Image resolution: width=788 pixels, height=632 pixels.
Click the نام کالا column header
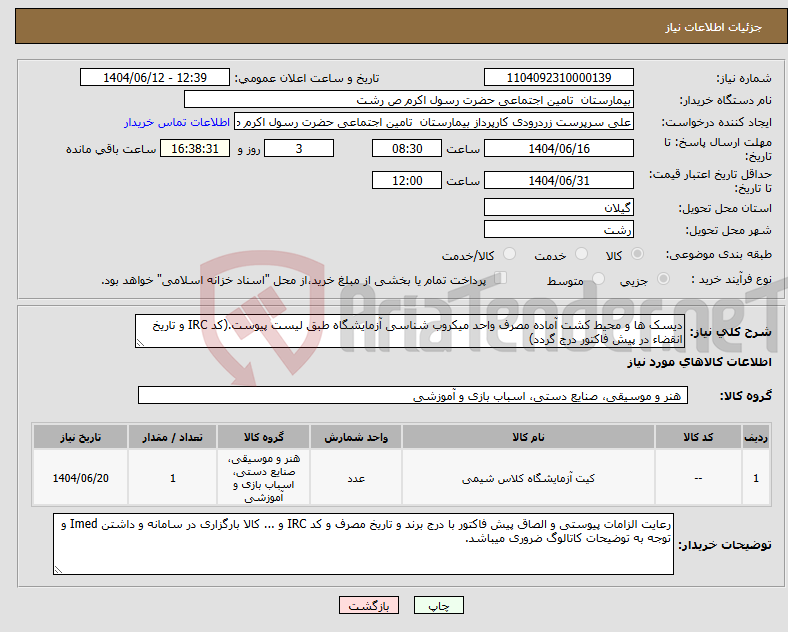coord(528,437)
